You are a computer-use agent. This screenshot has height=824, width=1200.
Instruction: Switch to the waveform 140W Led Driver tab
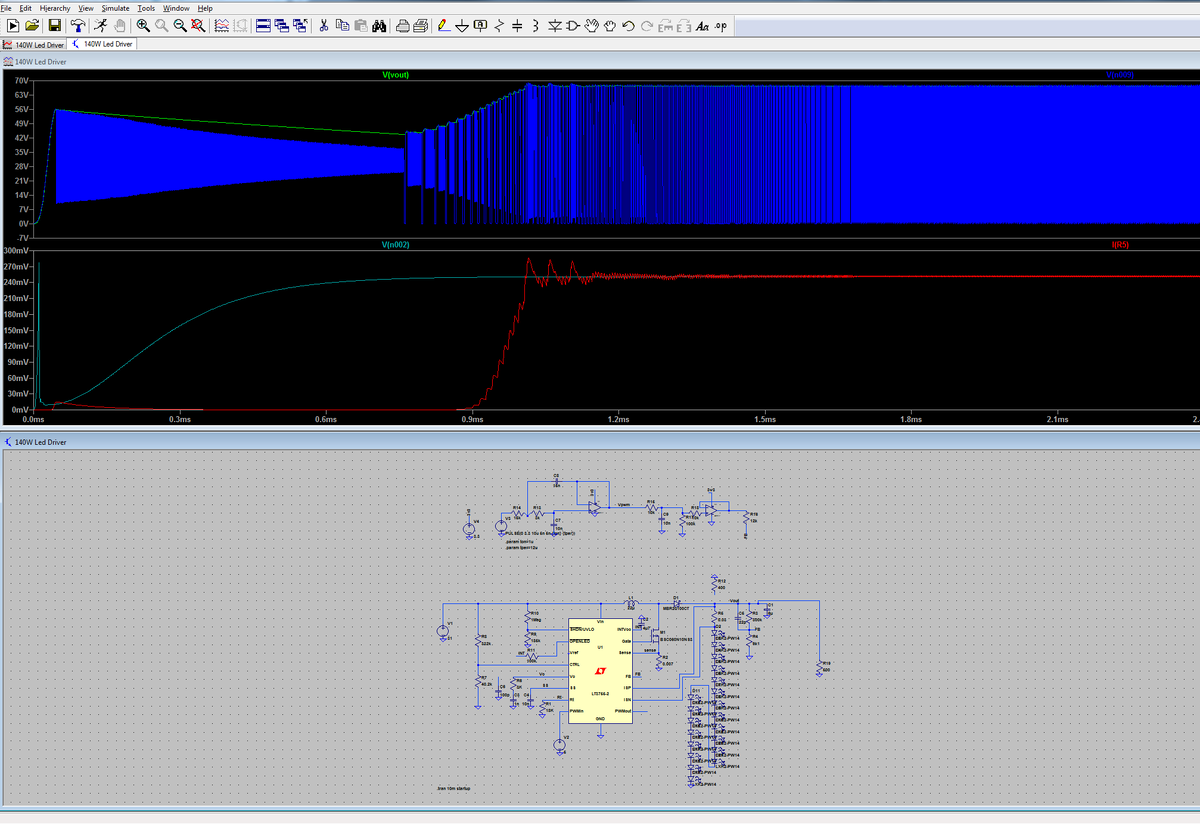click(x=34, y=44)
